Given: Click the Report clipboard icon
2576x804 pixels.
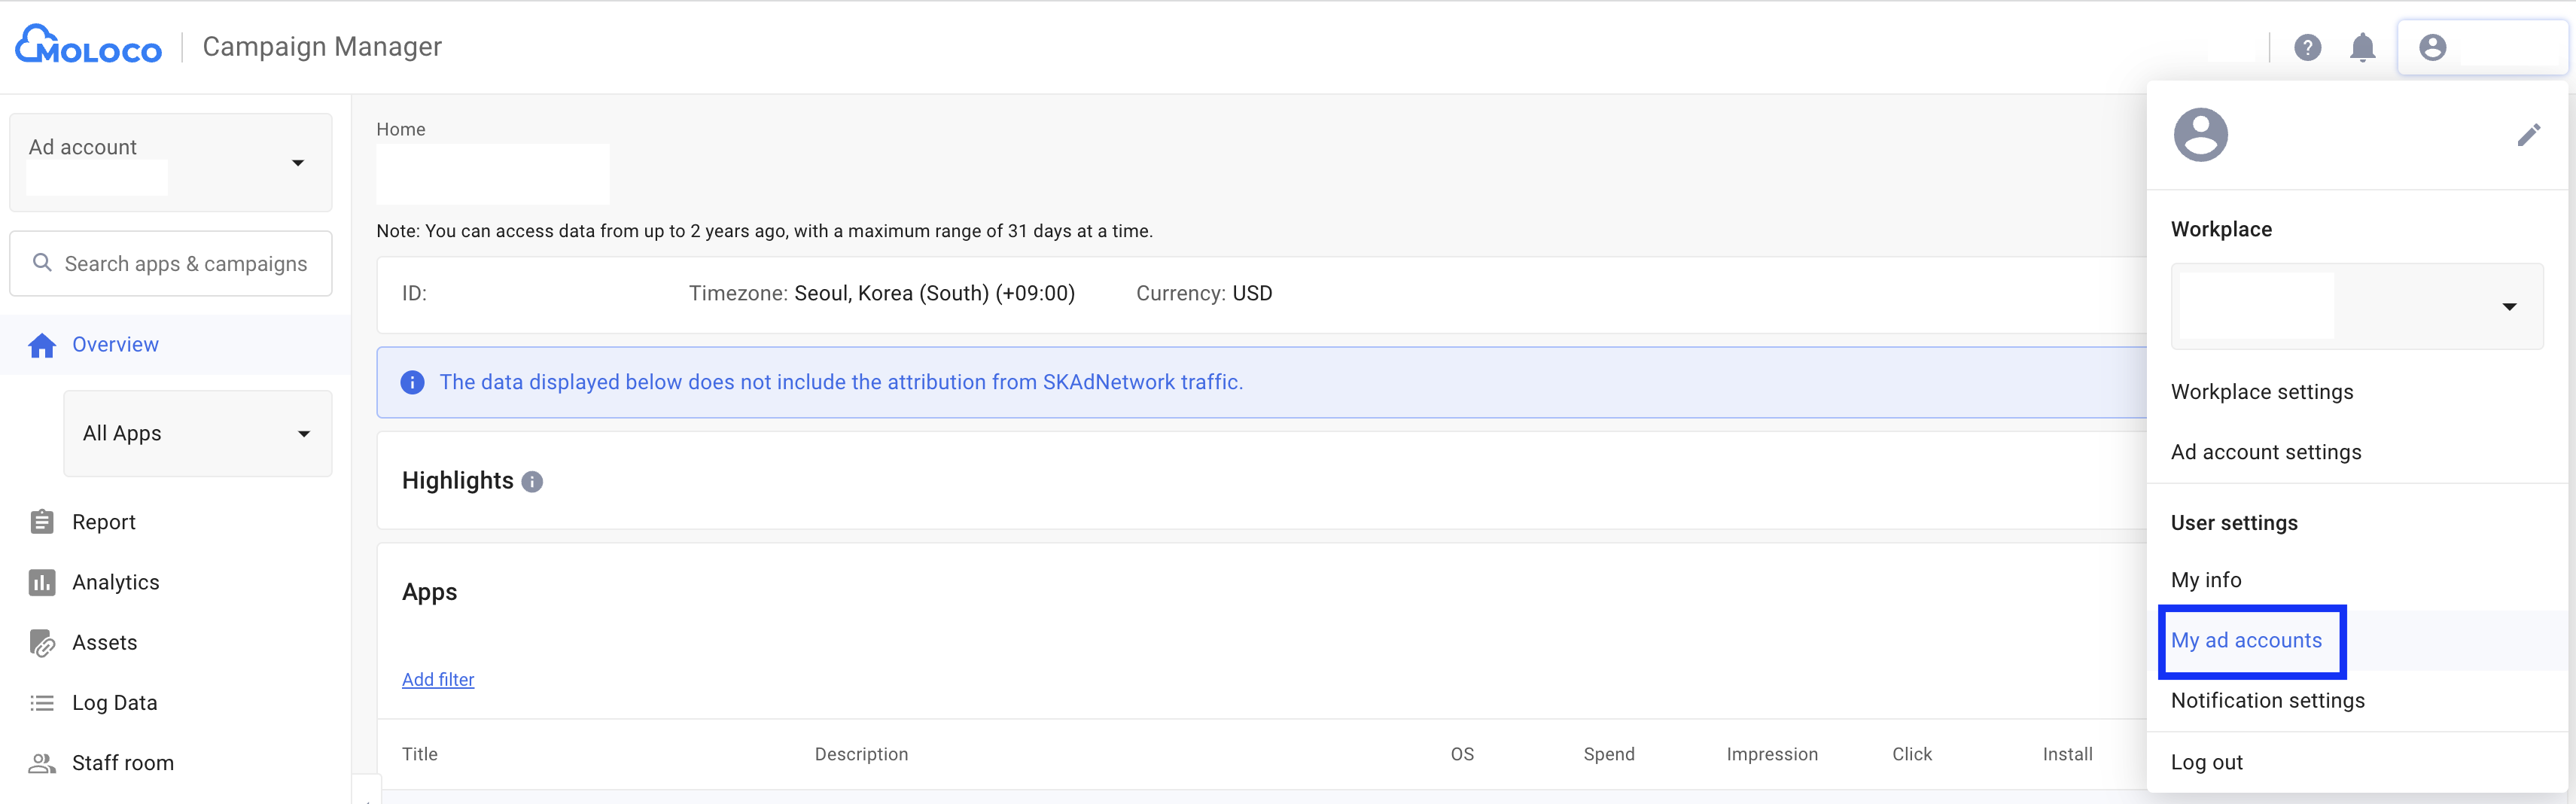Looking at the screenshot, I should (42, 522).
